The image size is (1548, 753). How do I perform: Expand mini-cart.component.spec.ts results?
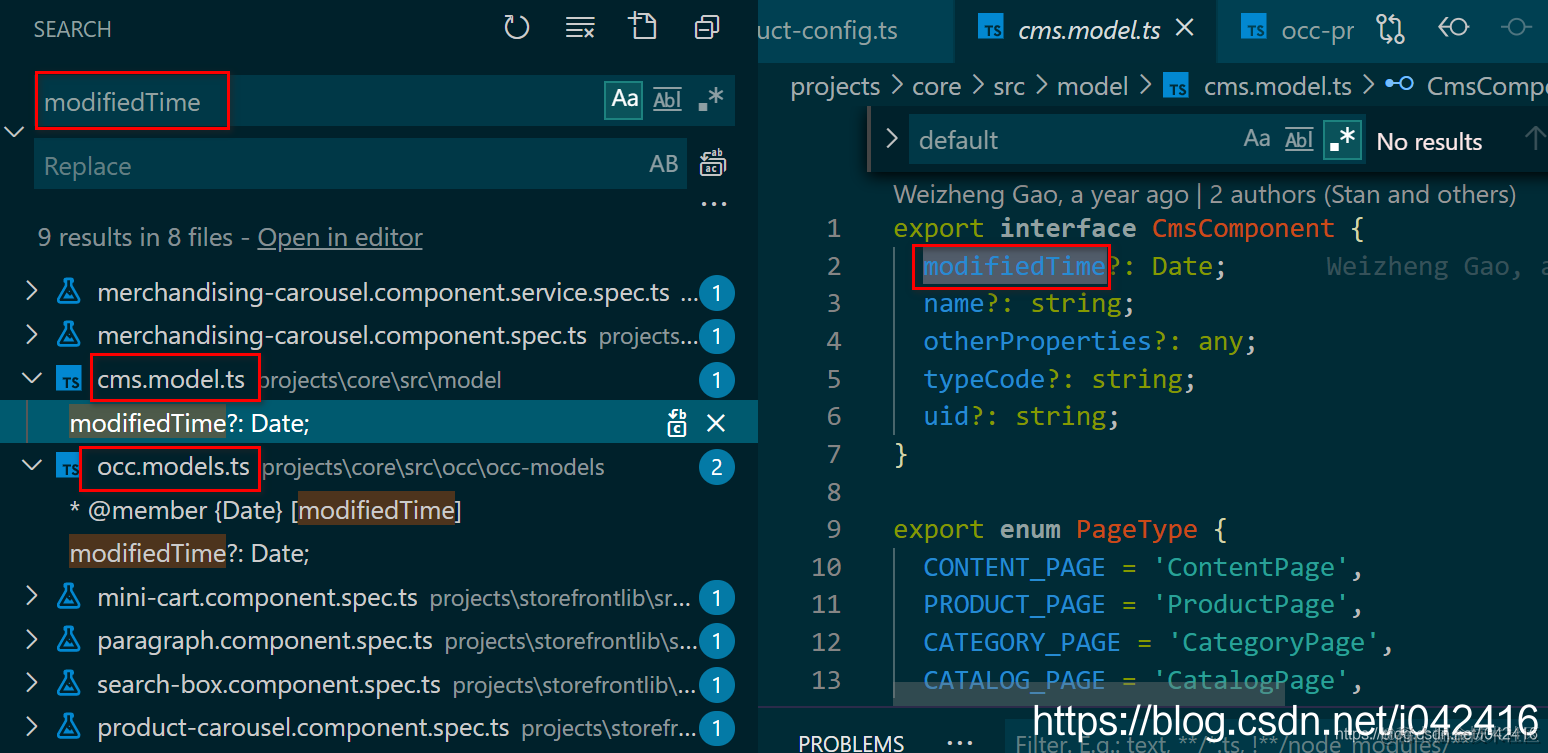click(x=32, y=597)
